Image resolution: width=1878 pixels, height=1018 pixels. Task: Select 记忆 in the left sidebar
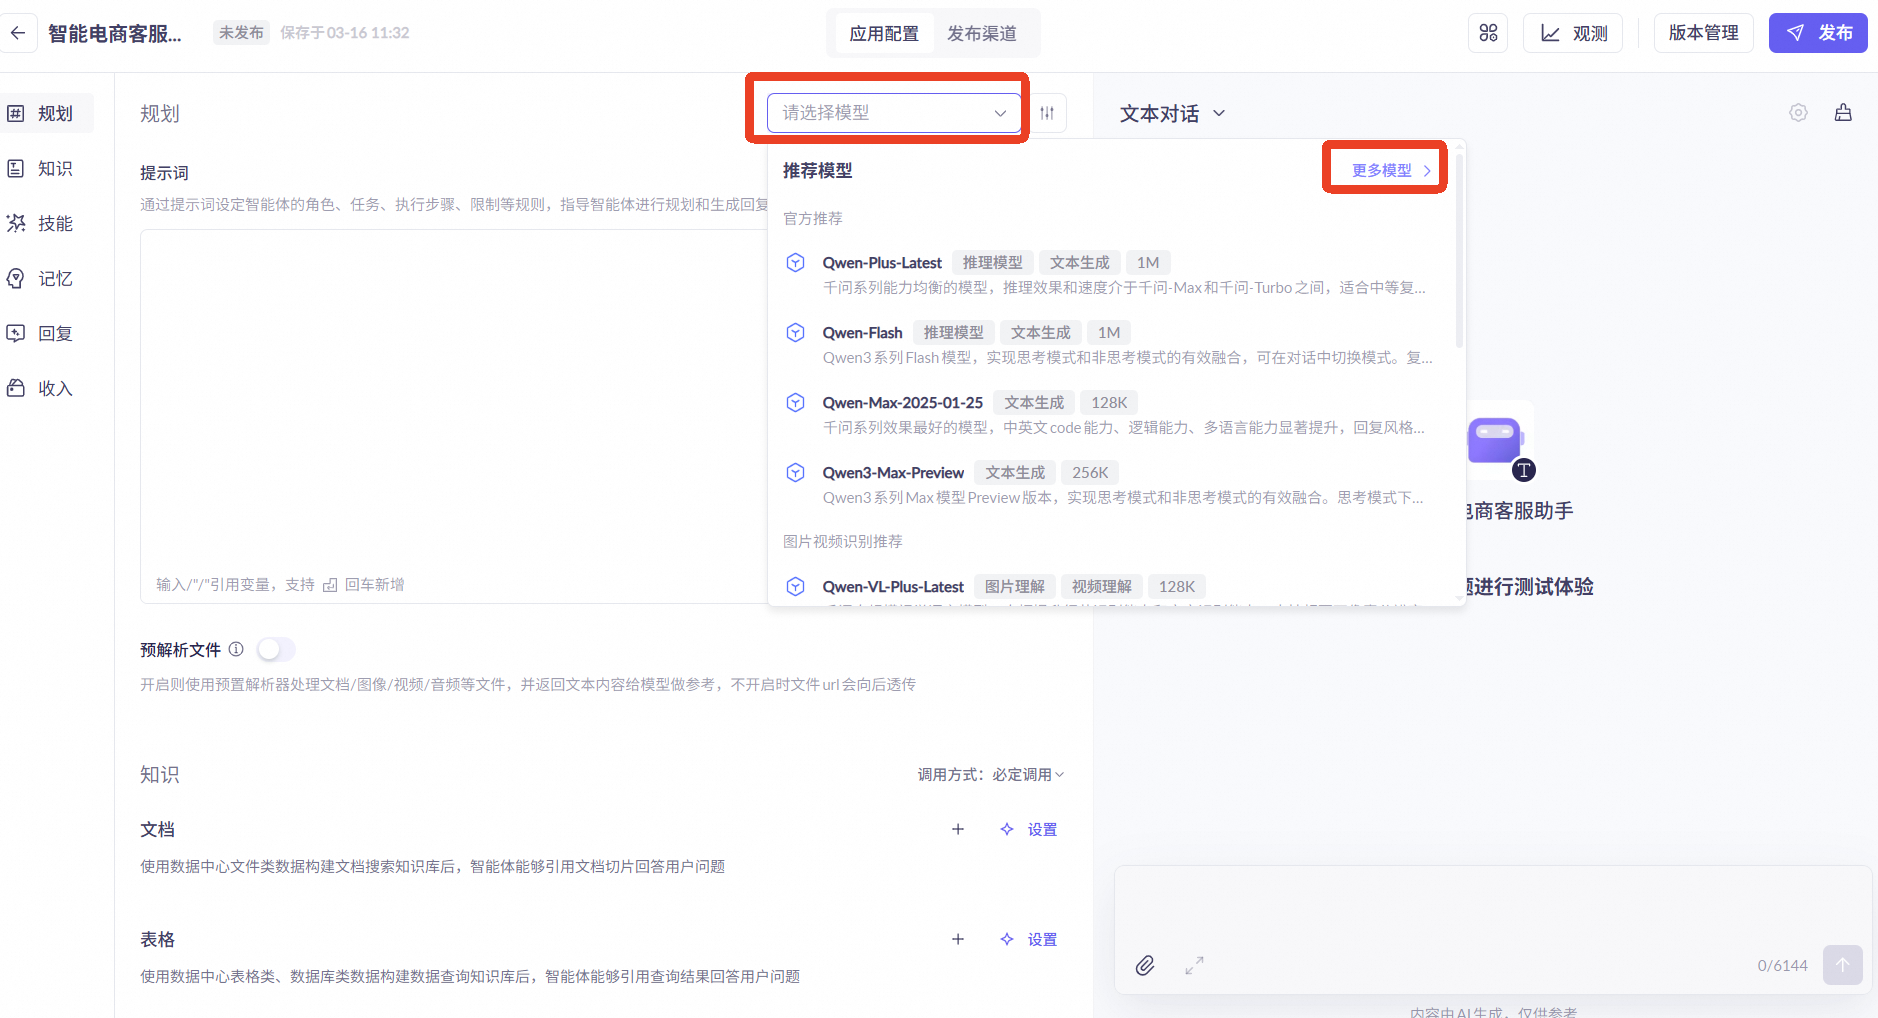(46, 278)
